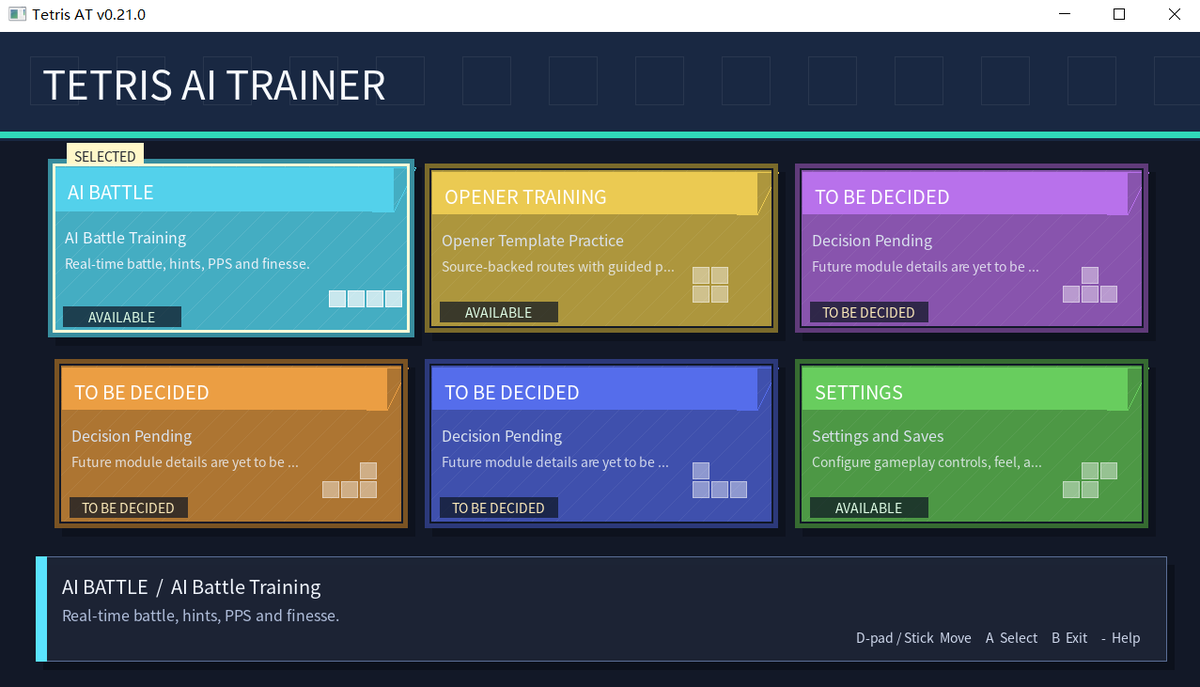Click the SELECTED tag above AI Battle
This screenshot has width=1200, height=687.
click(x=105, y=156)
